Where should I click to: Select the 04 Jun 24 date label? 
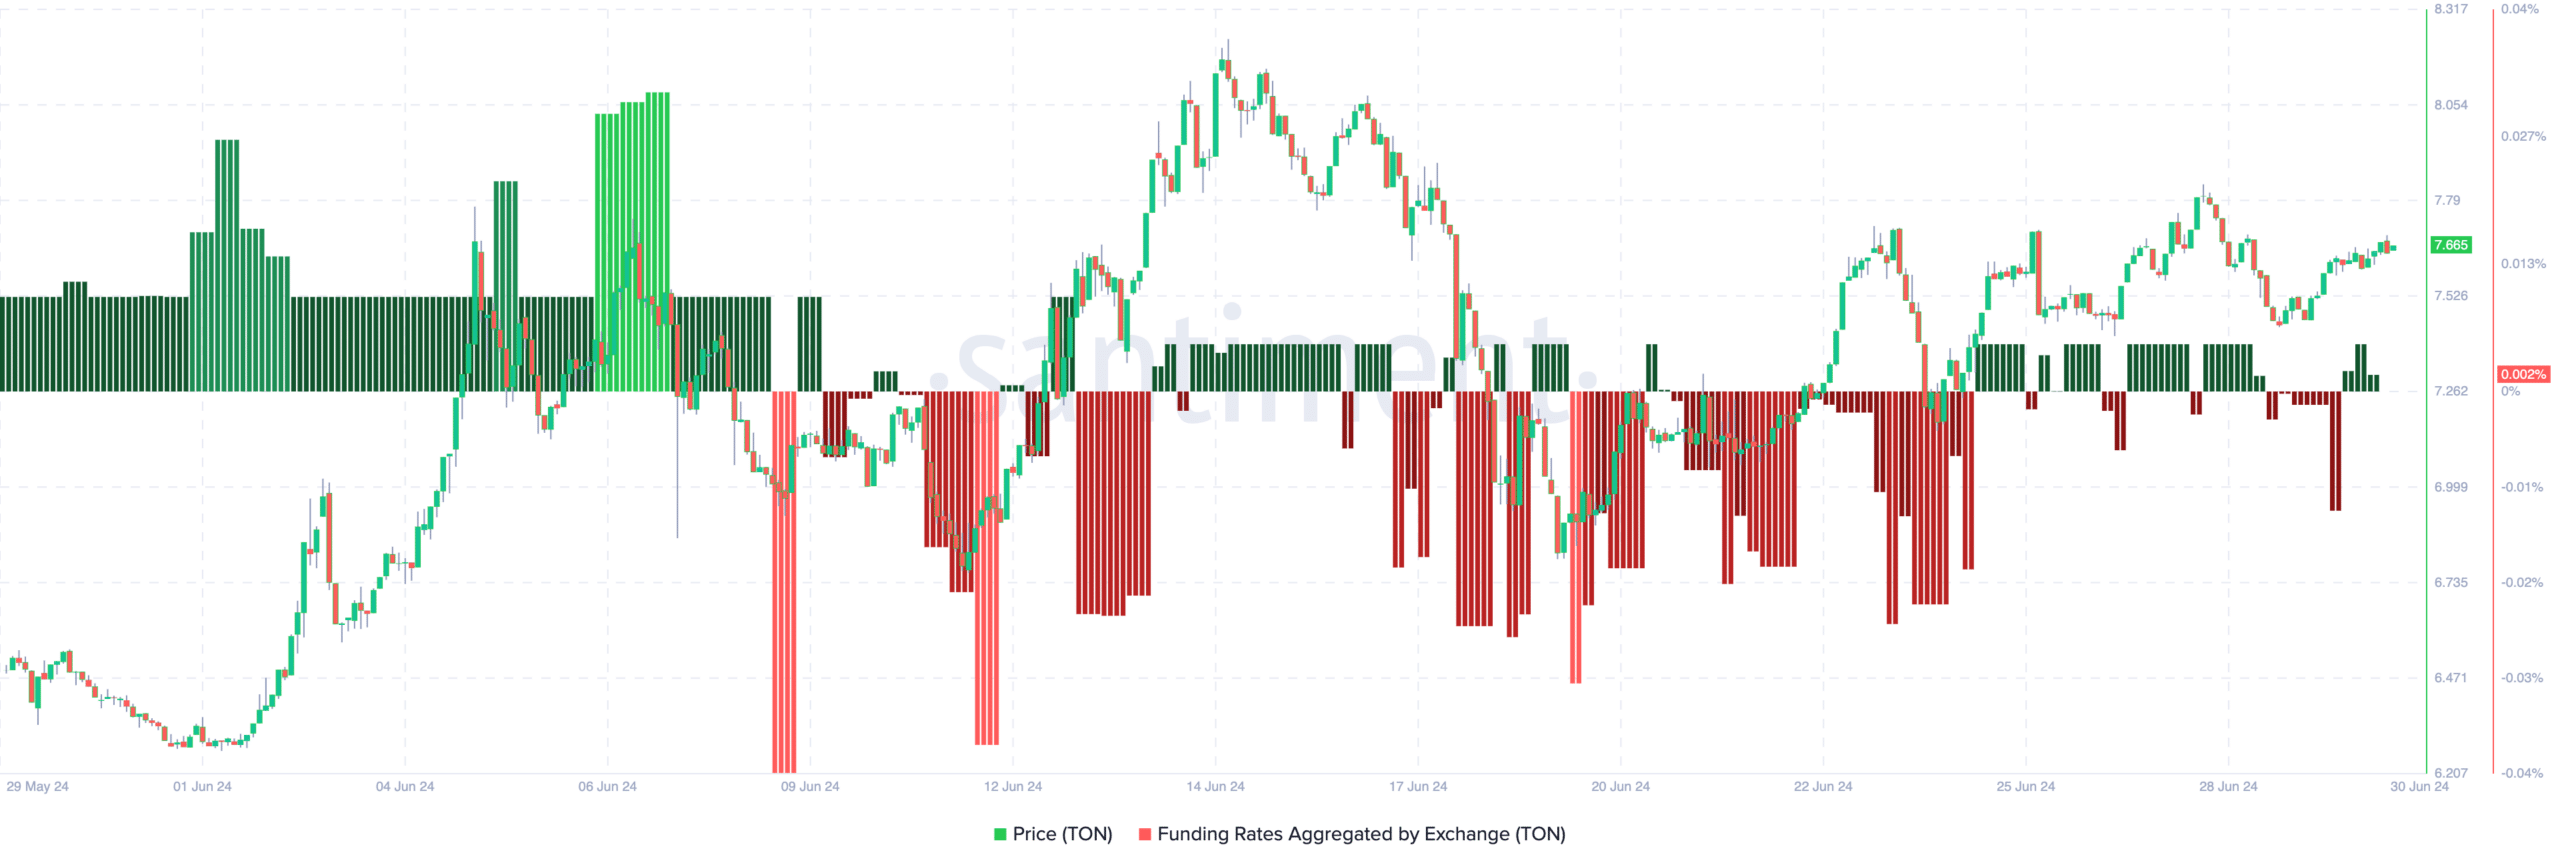pyautogui.click(x=405, y=786)
